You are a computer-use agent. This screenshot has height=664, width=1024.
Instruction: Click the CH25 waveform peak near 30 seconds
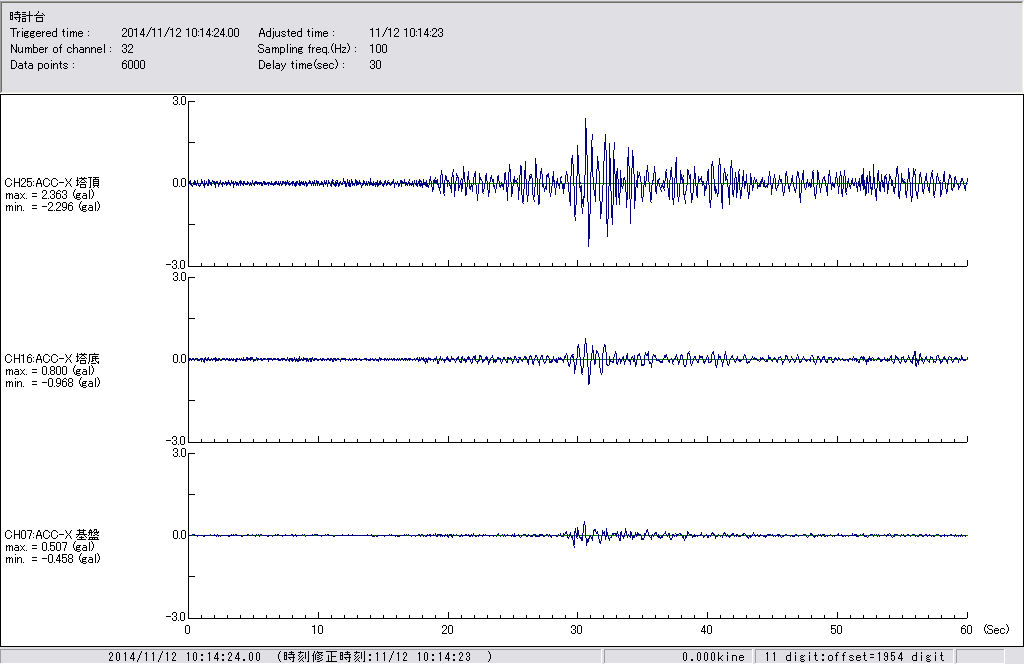coord(586,120)
